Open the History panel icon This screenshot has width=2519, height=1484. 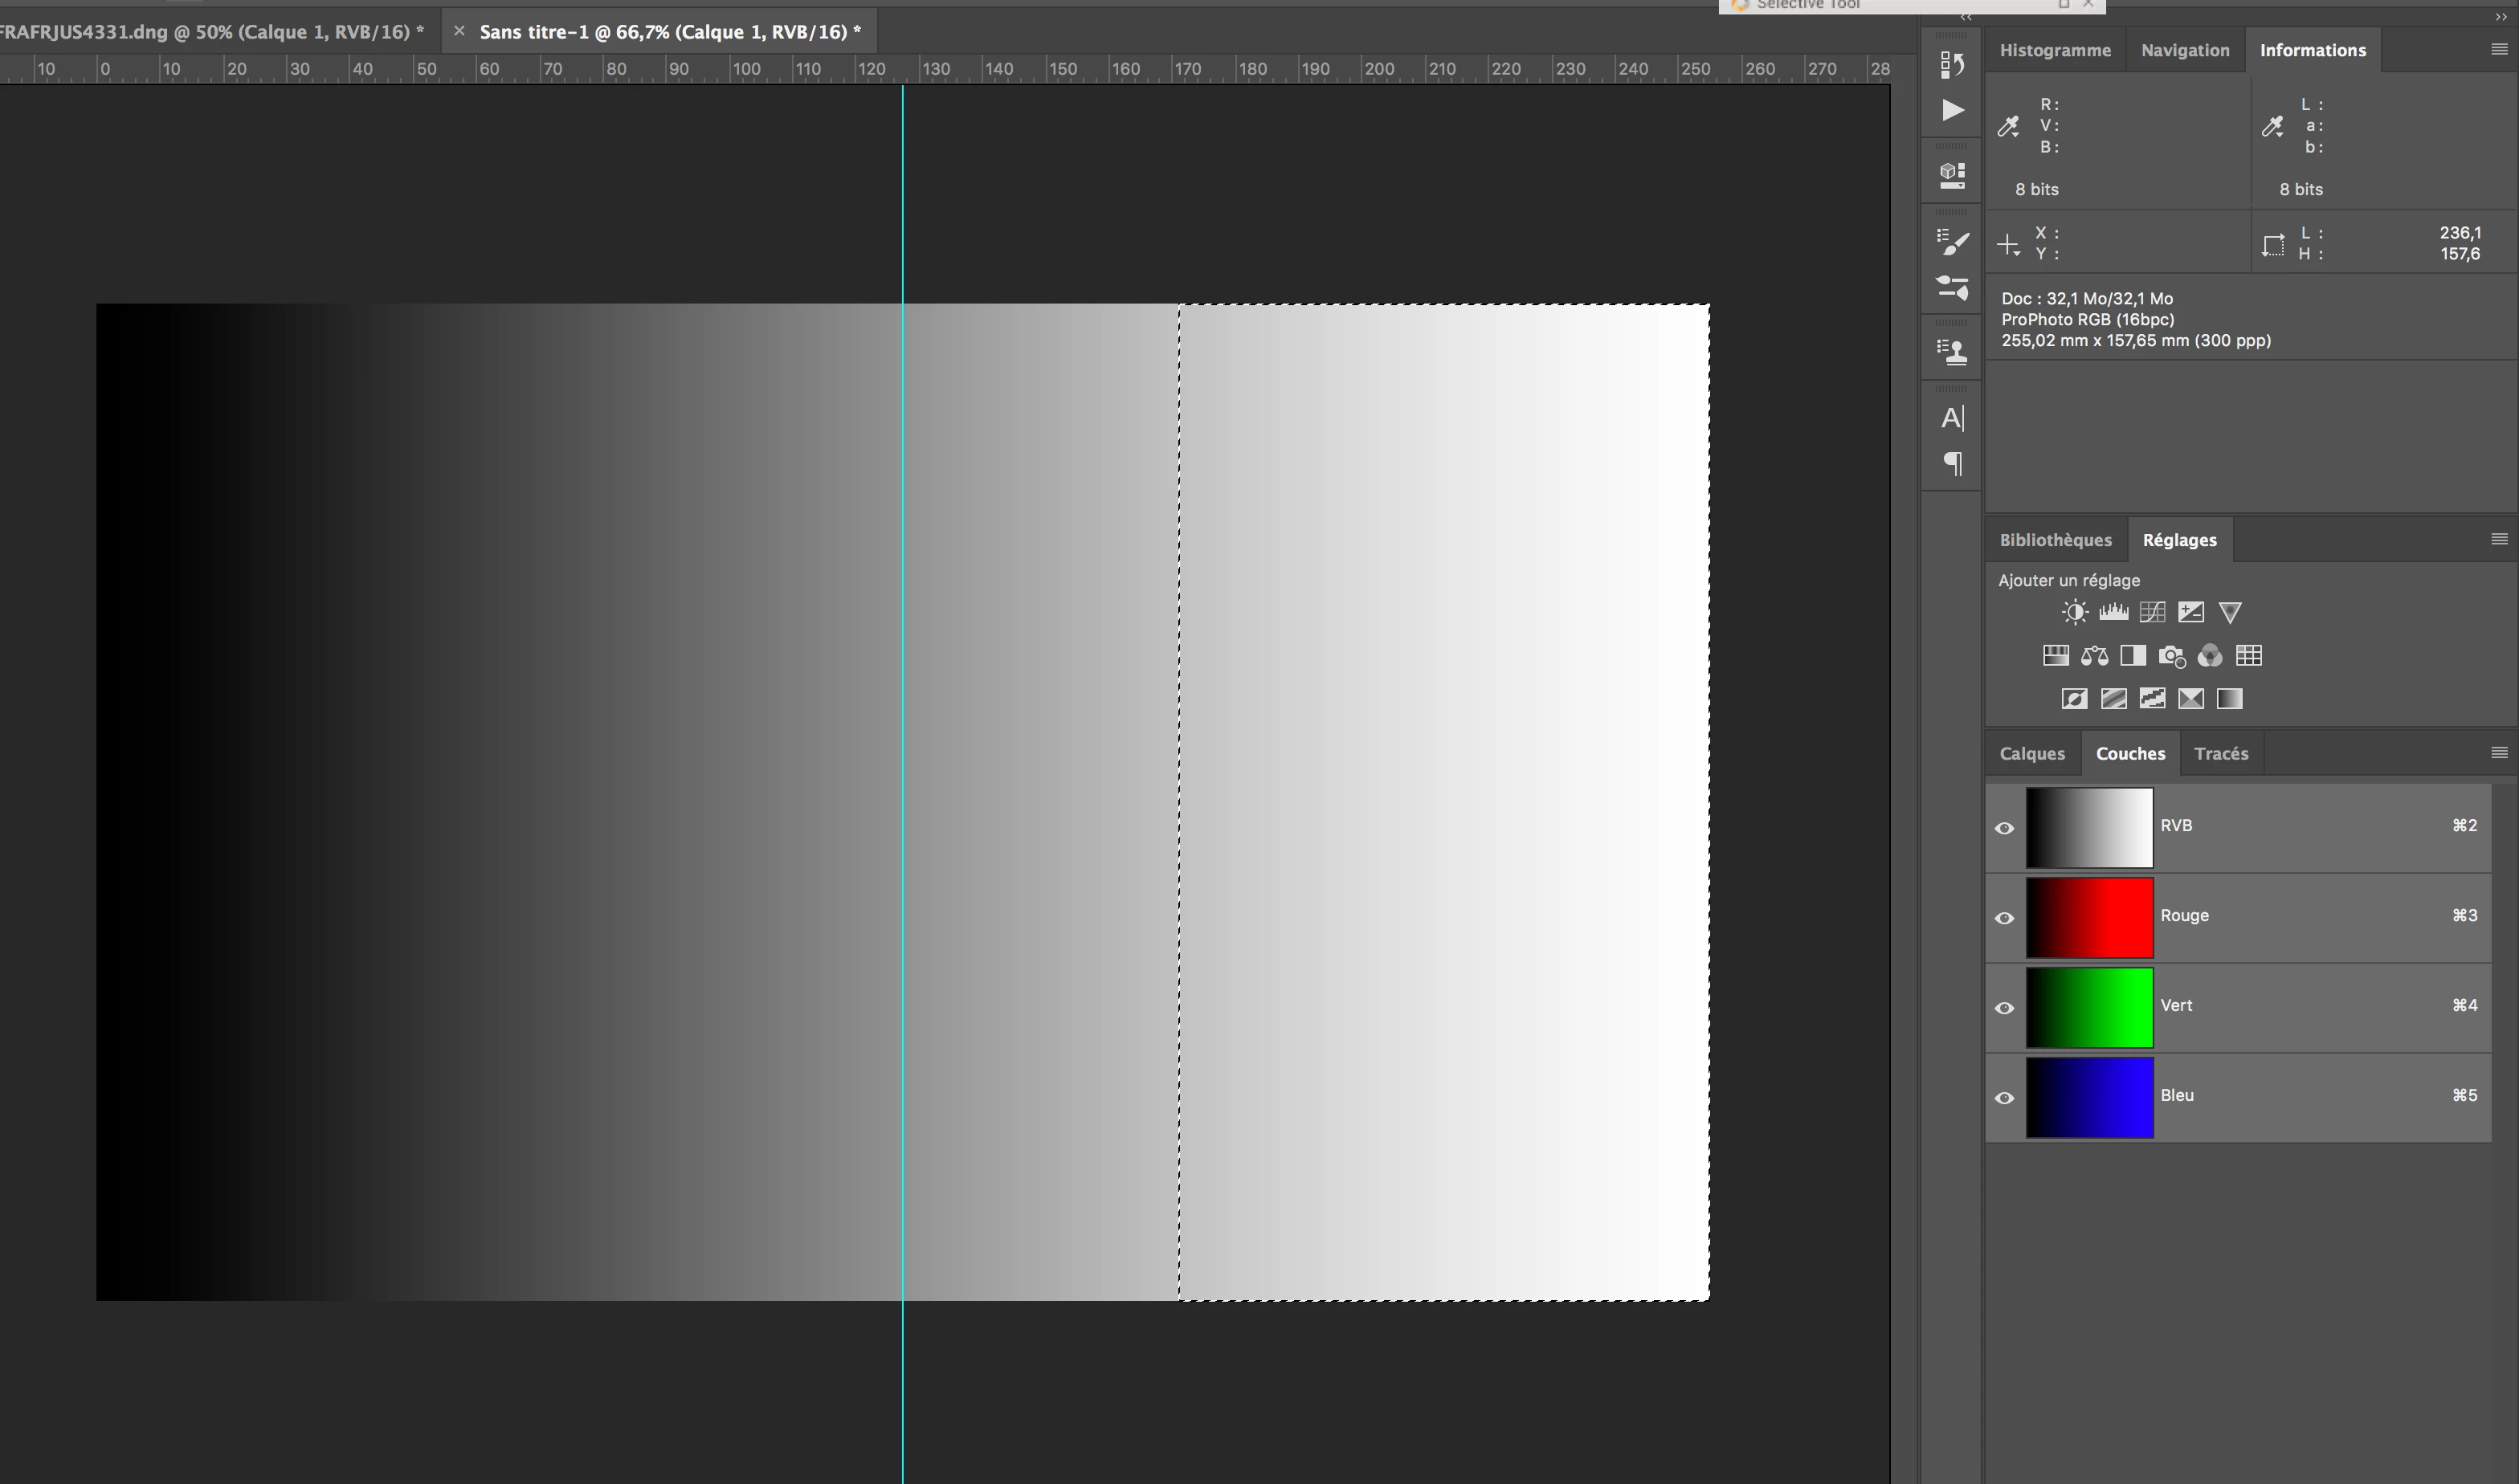tap(1951, 65)
